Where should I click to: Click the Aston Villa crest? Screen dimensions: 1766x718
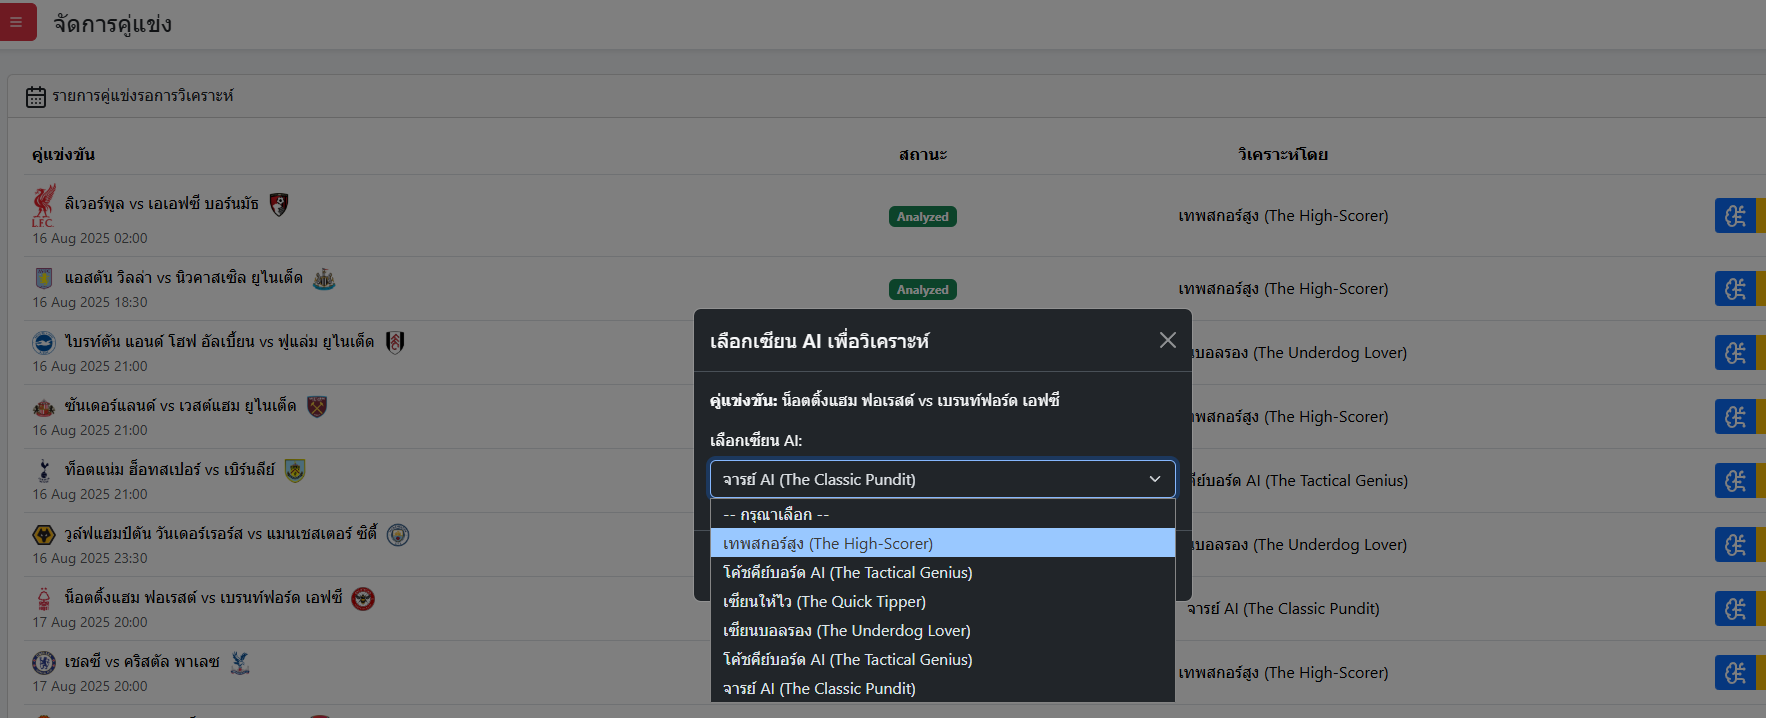pyautogui.click(x=43, y=278)
